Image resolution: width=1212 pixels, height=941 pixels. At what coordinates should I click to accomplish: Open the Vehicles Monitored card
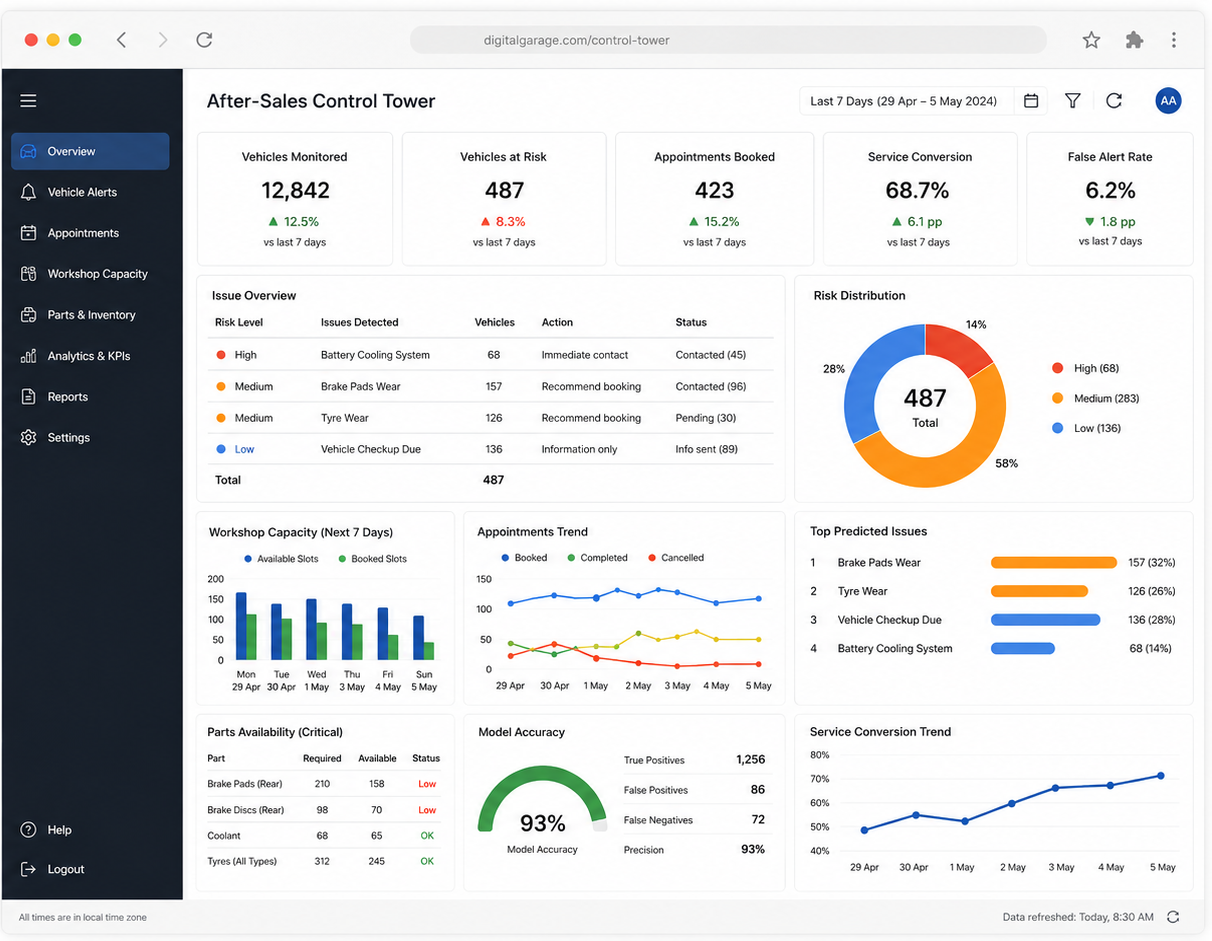coord(294,198)
